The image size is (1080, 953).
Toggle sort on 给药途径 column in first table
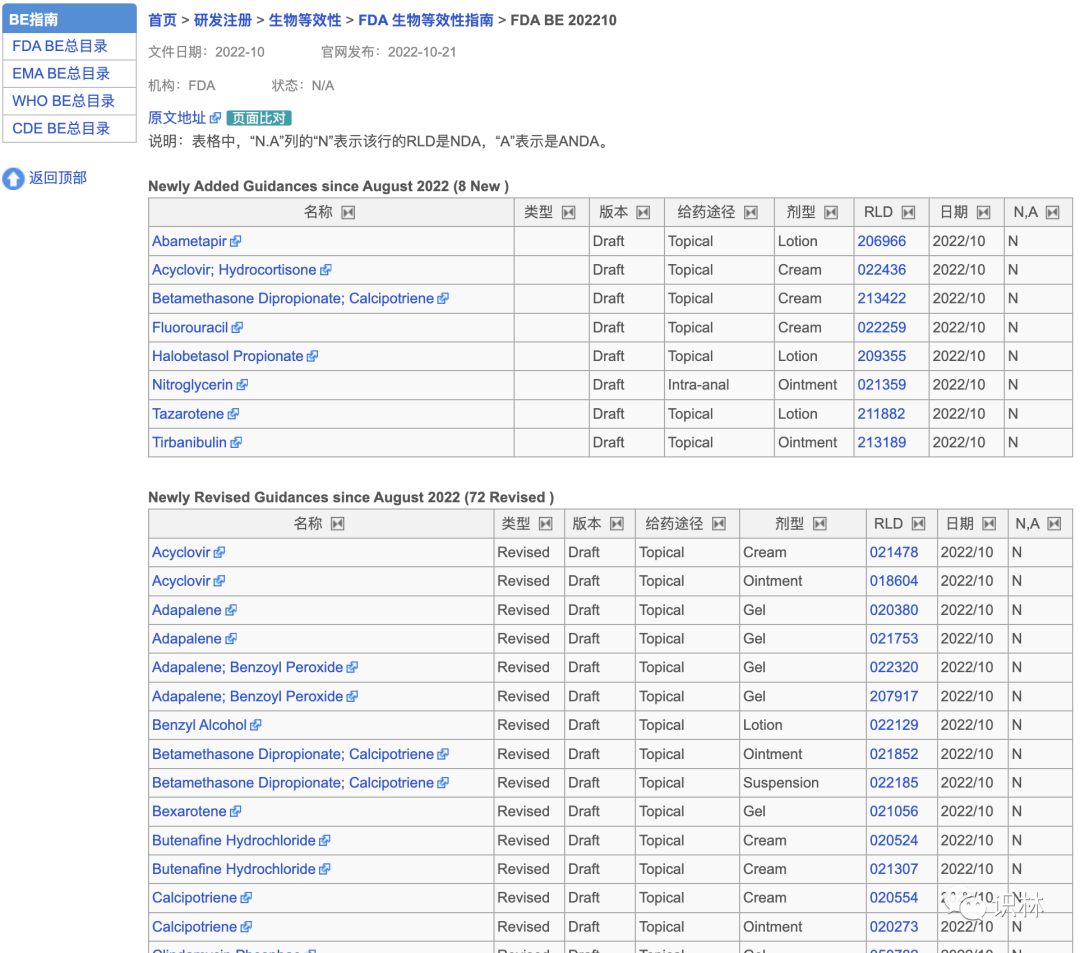[x=751, y=213]
